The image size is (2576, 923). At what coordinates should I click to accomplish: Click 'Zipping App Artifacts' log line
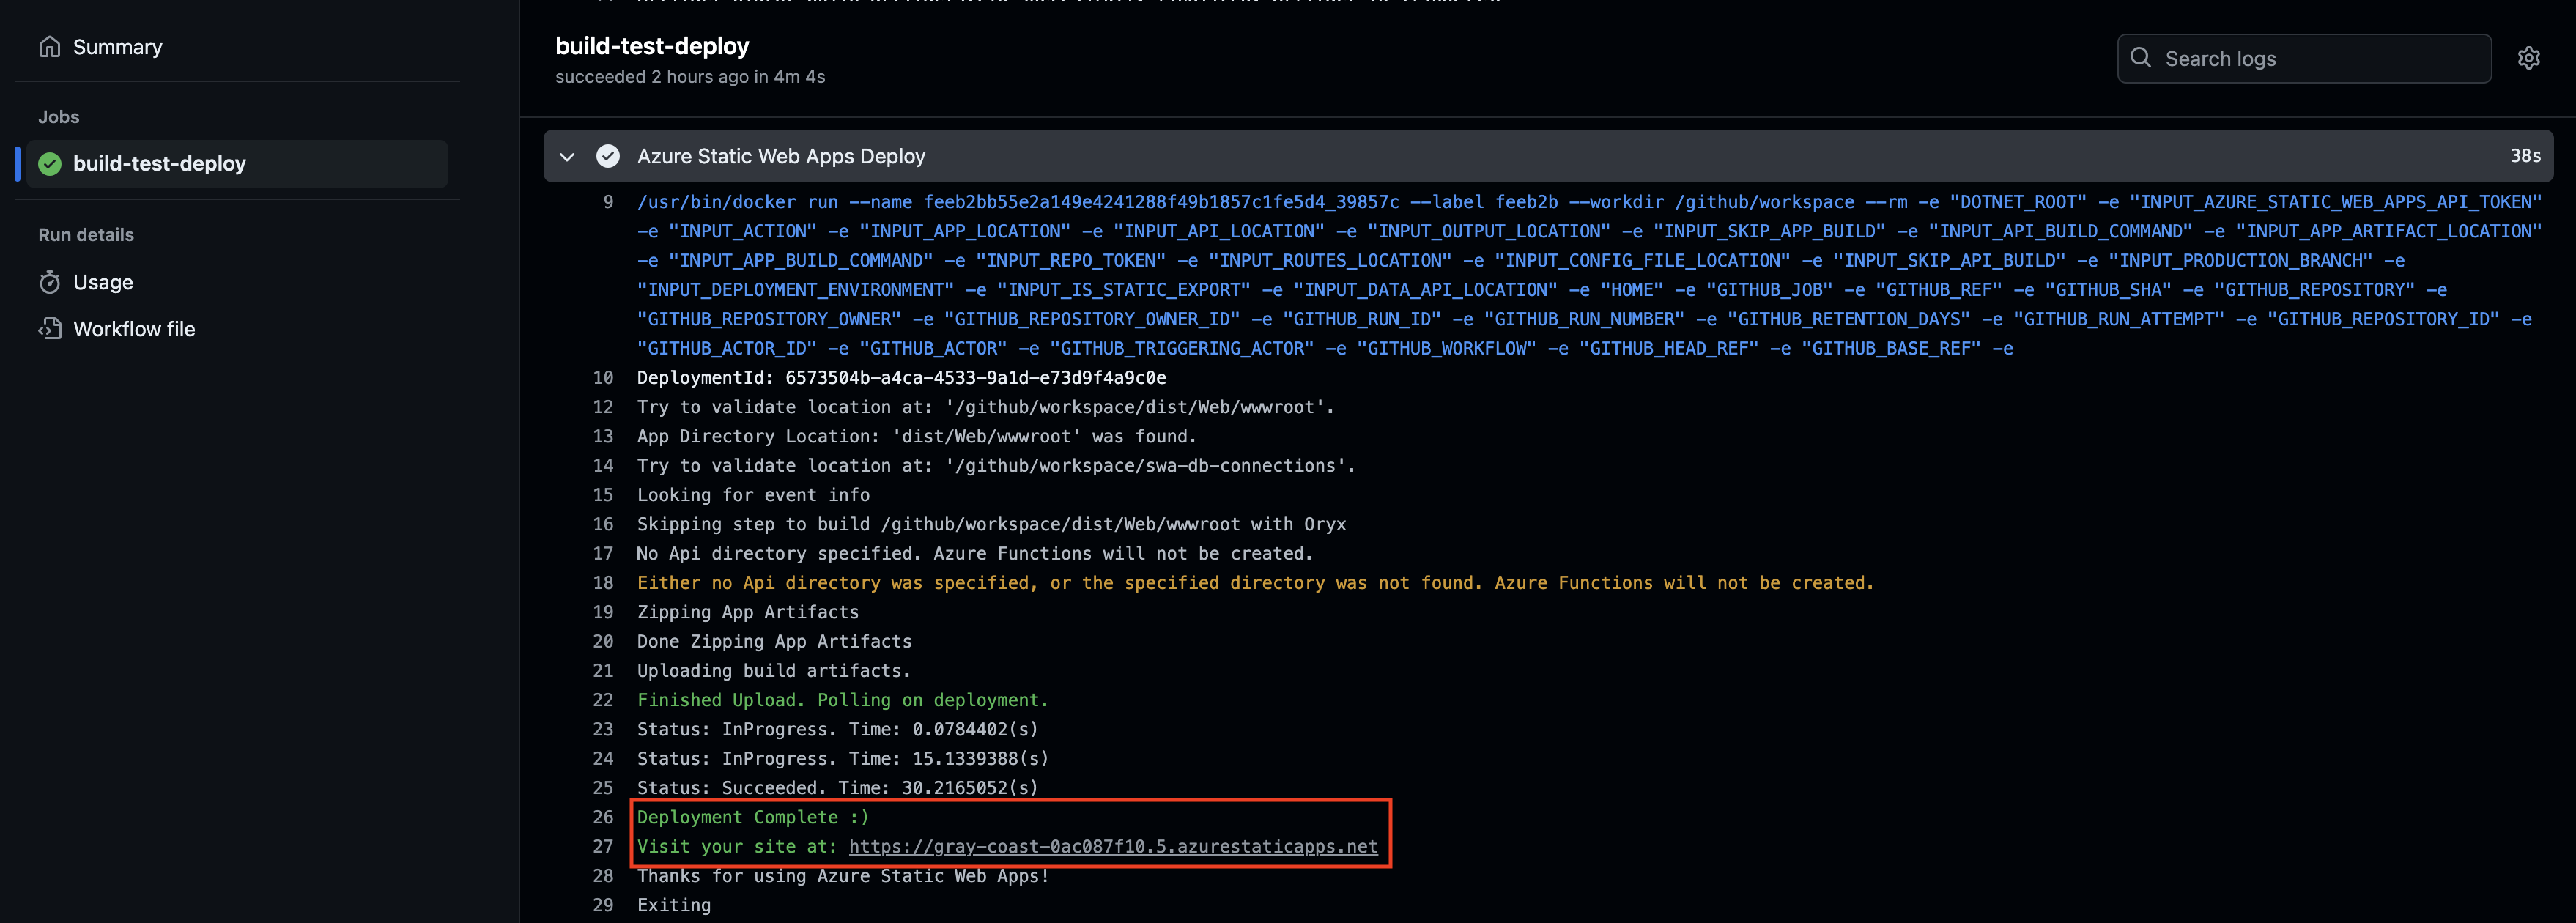tap(748, 612)
